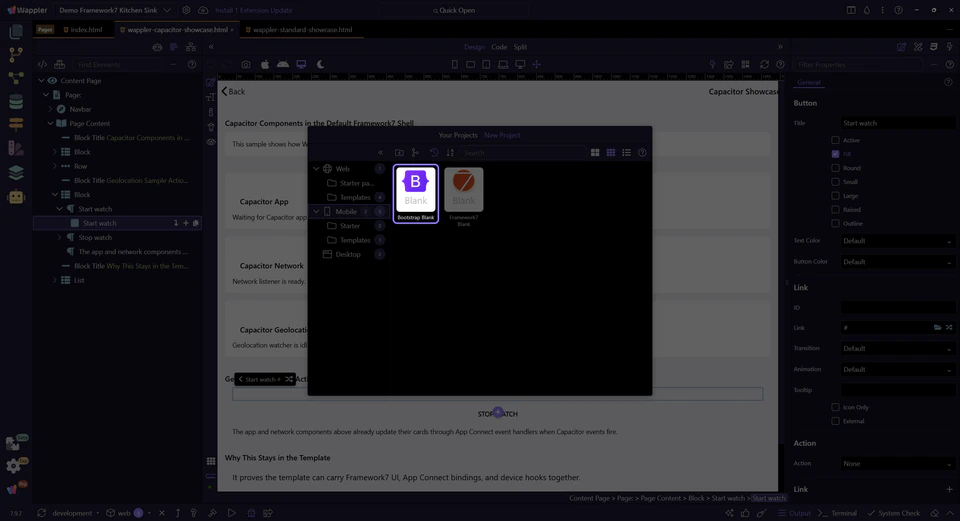
Task: Open the Action dropdown
Action: pyautogui.click(x=897, y=463)
